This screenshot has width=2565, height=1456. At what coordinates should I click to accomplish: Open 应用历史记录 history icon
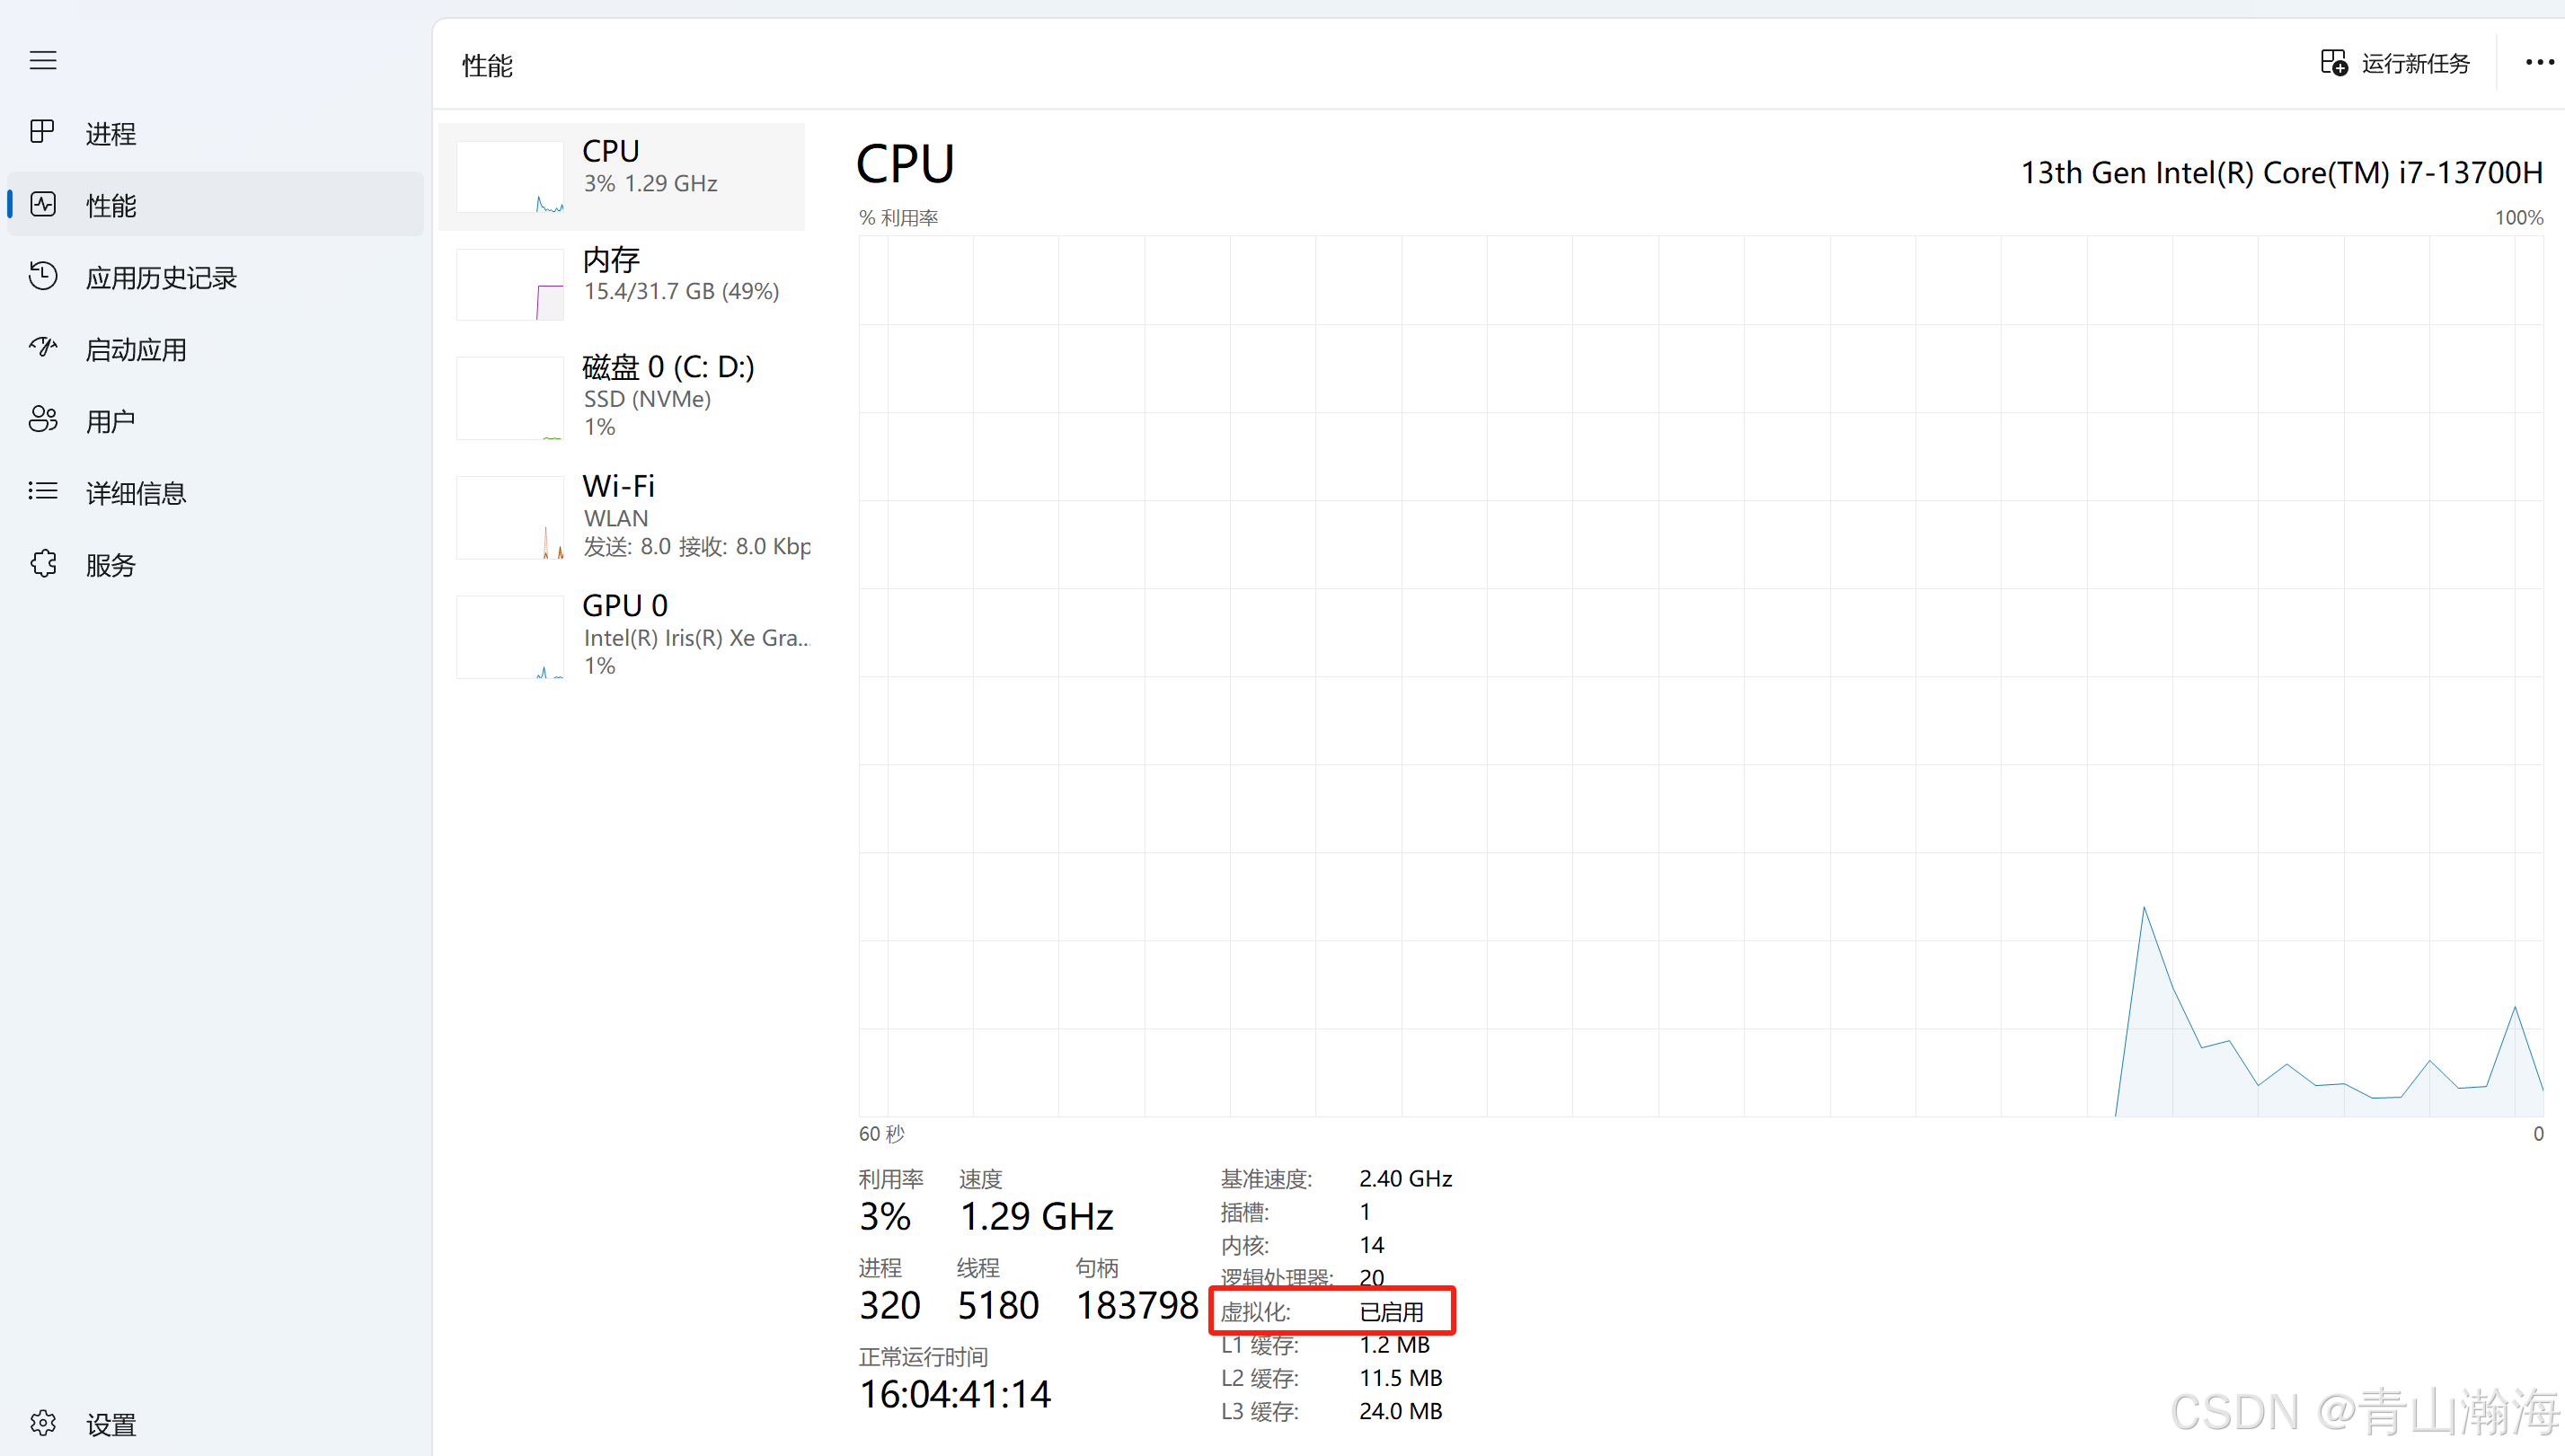click(43, 276)
